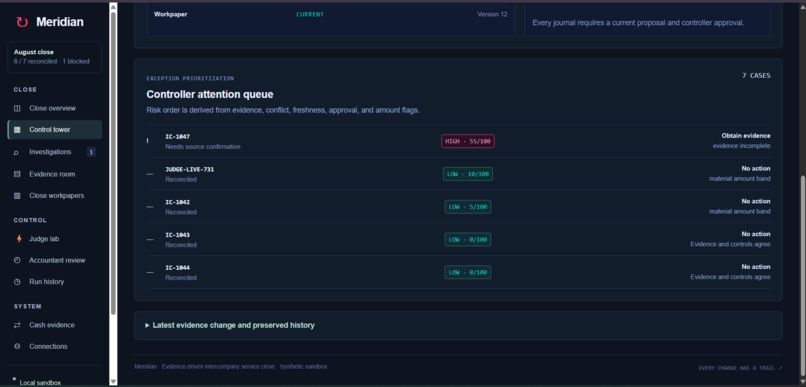The width and height of the screenshot is (806, 387).
Task: Click the sidebar vertical scrollbar
Action: (x=113, y=164)
